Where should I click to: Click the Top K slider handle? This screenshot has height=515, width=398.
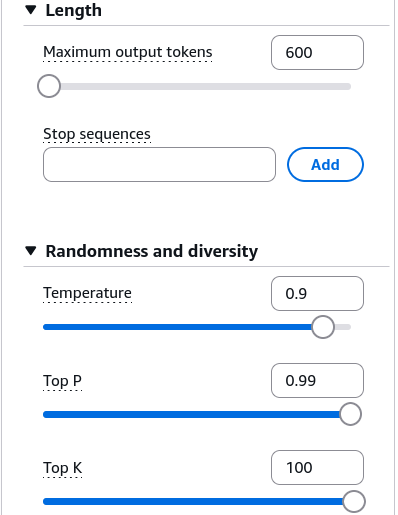tap(354, 501)
